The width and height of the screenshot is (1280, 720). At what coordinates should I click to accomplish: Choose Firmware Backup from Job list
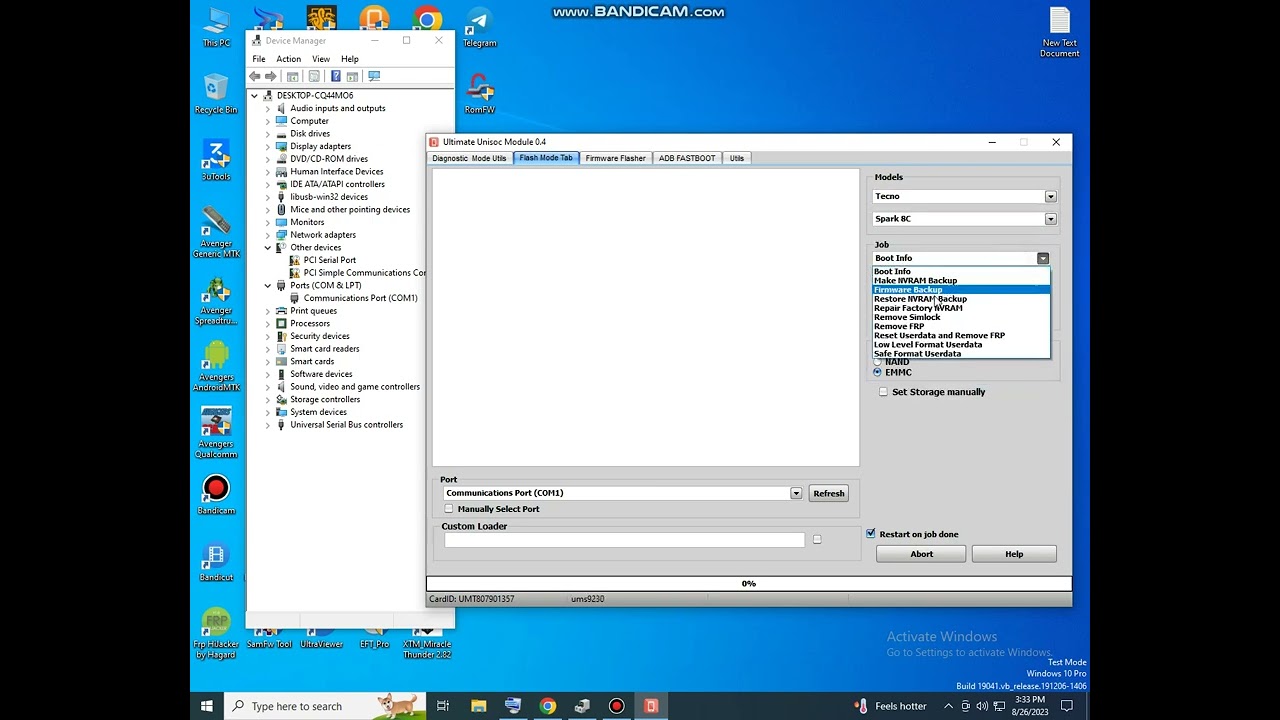pyautogui.click(x=961, y=290)
